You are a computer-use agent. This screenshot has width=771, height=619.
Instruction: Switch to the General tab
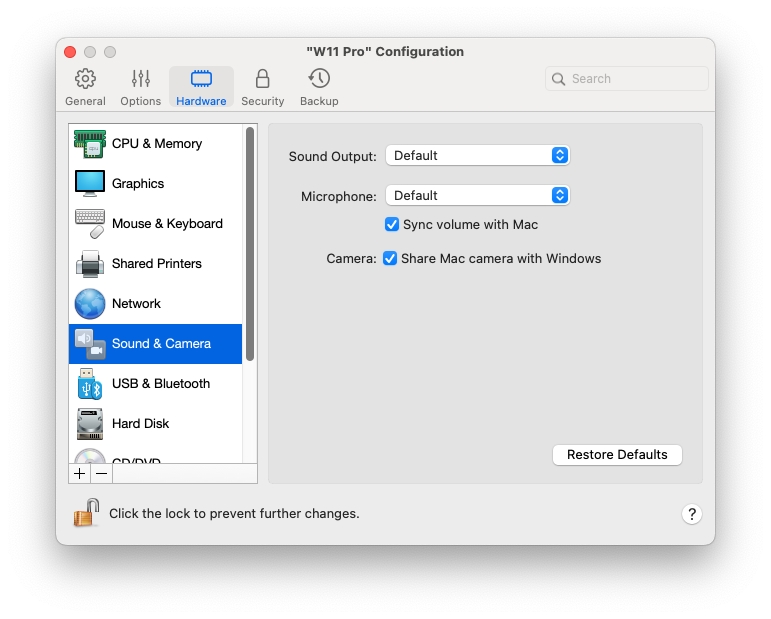(86, 87)
